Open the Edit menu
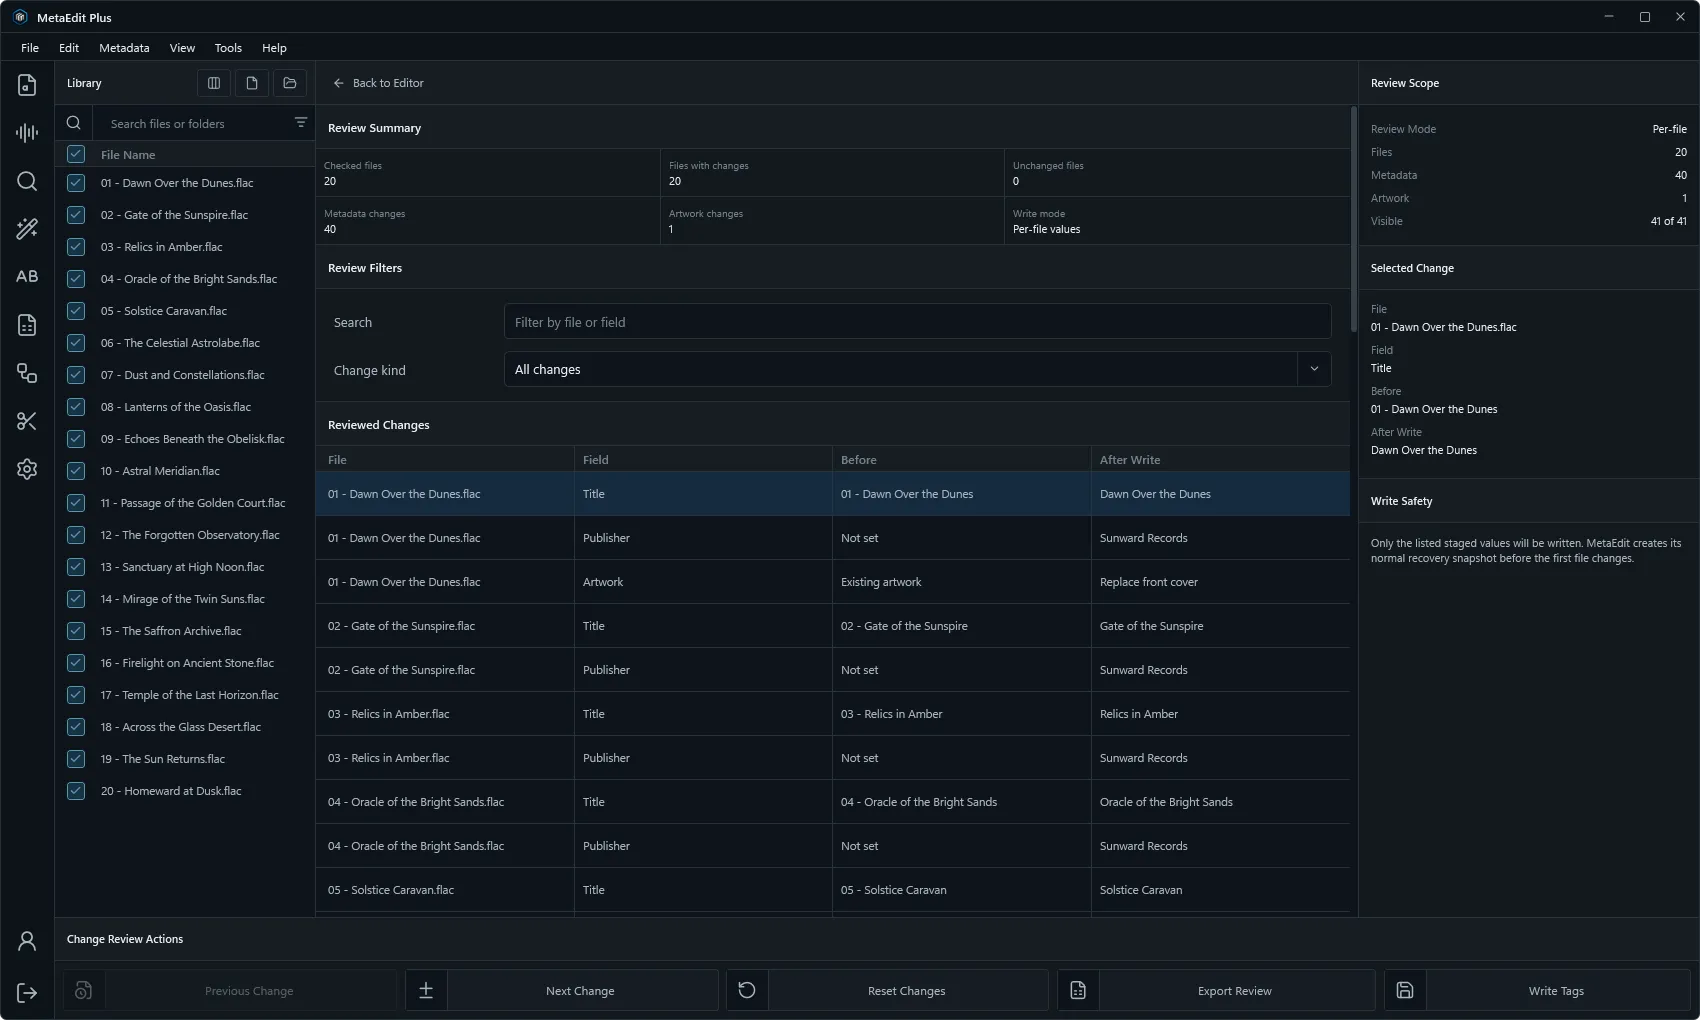Viewport: 1700px width, 1020px height. [x=69, y=48]
